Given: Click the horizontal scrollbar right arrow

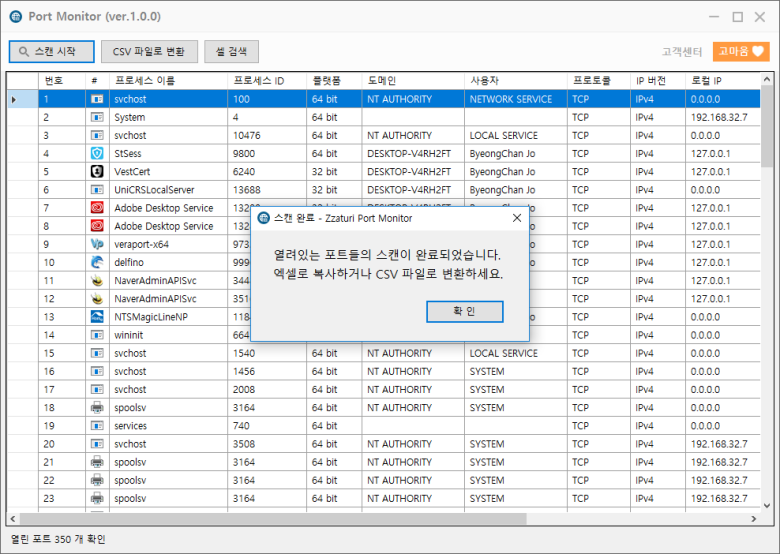Looking at the screenshot, I should pos(754,518).
